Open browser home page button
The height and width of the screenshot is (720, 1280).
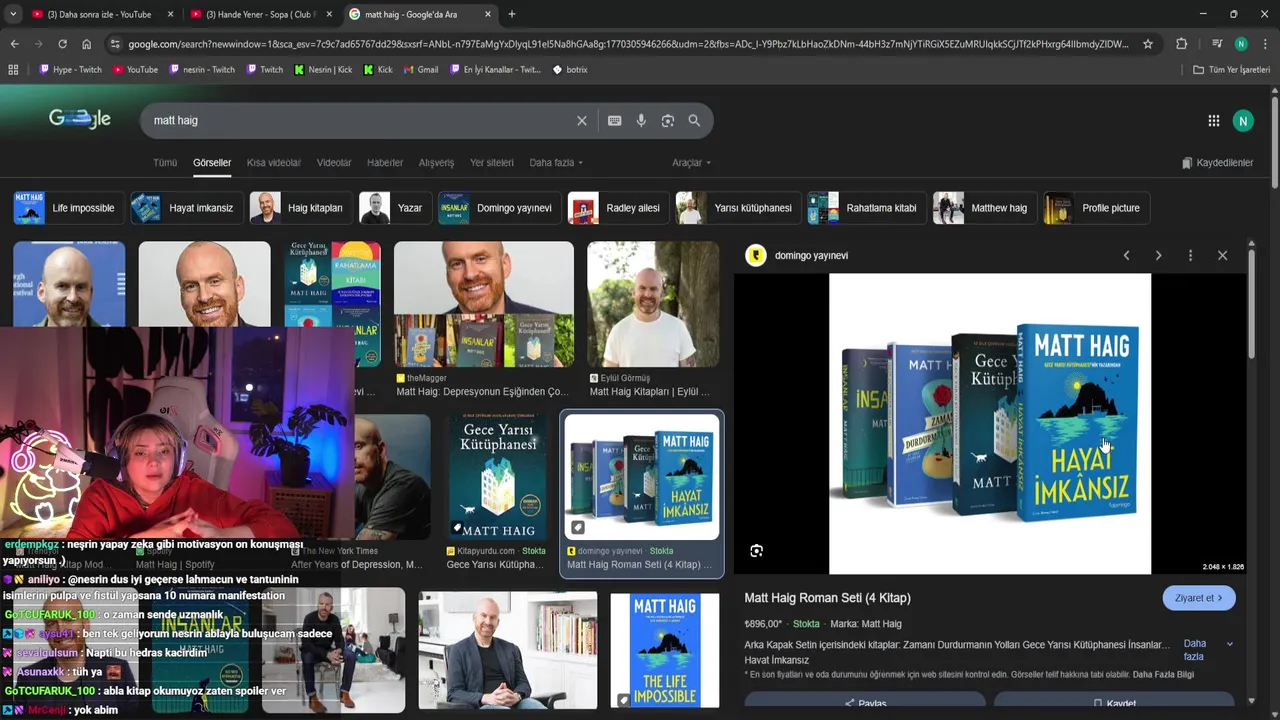87,44
